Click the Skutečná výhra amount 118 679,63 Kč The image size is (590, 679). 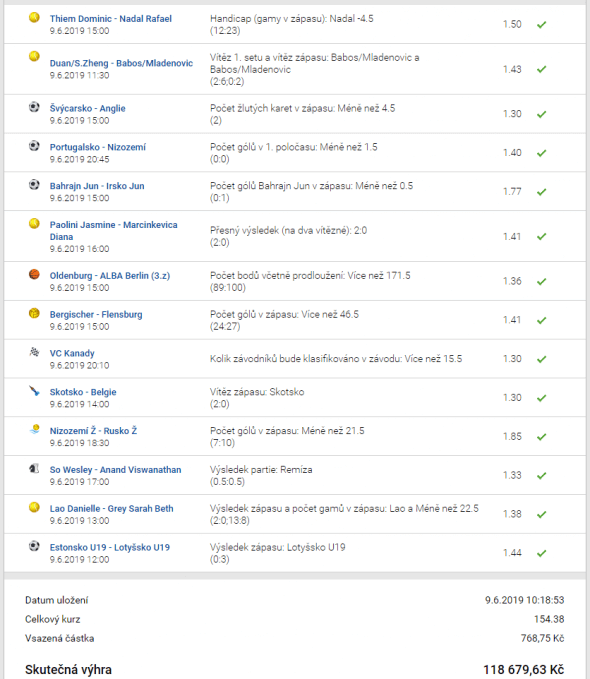[524, 669]
